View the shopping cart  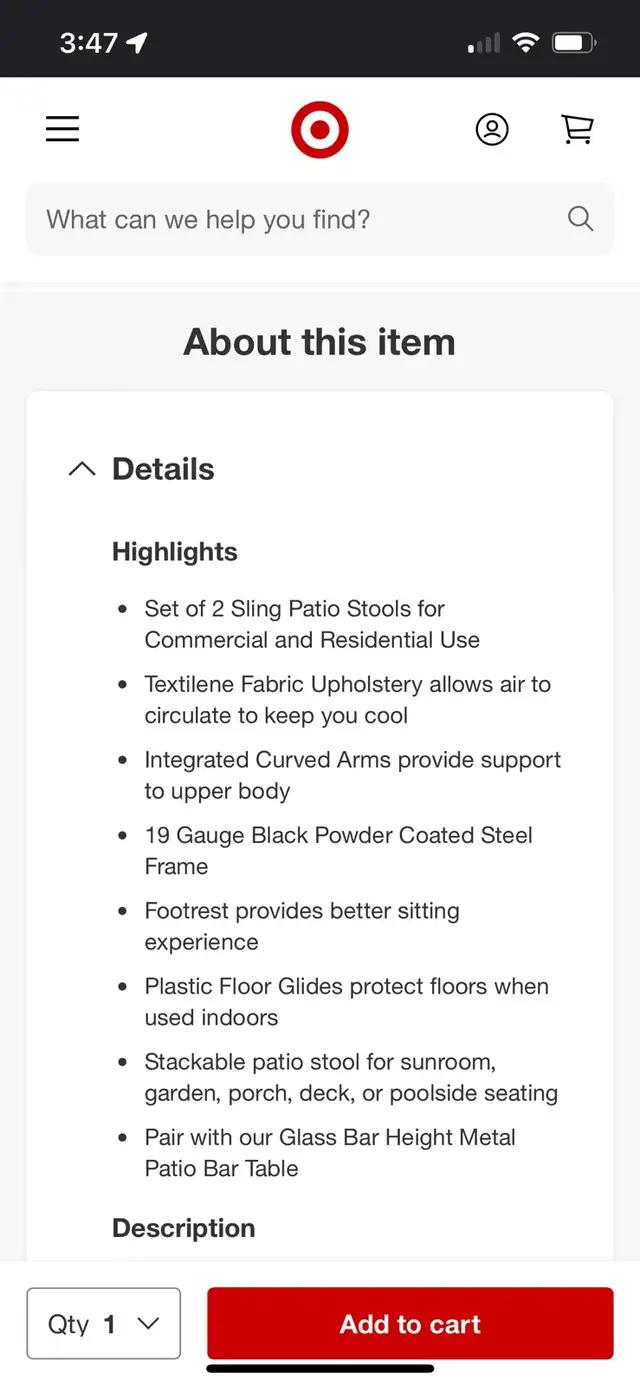(x=577, y=130)
